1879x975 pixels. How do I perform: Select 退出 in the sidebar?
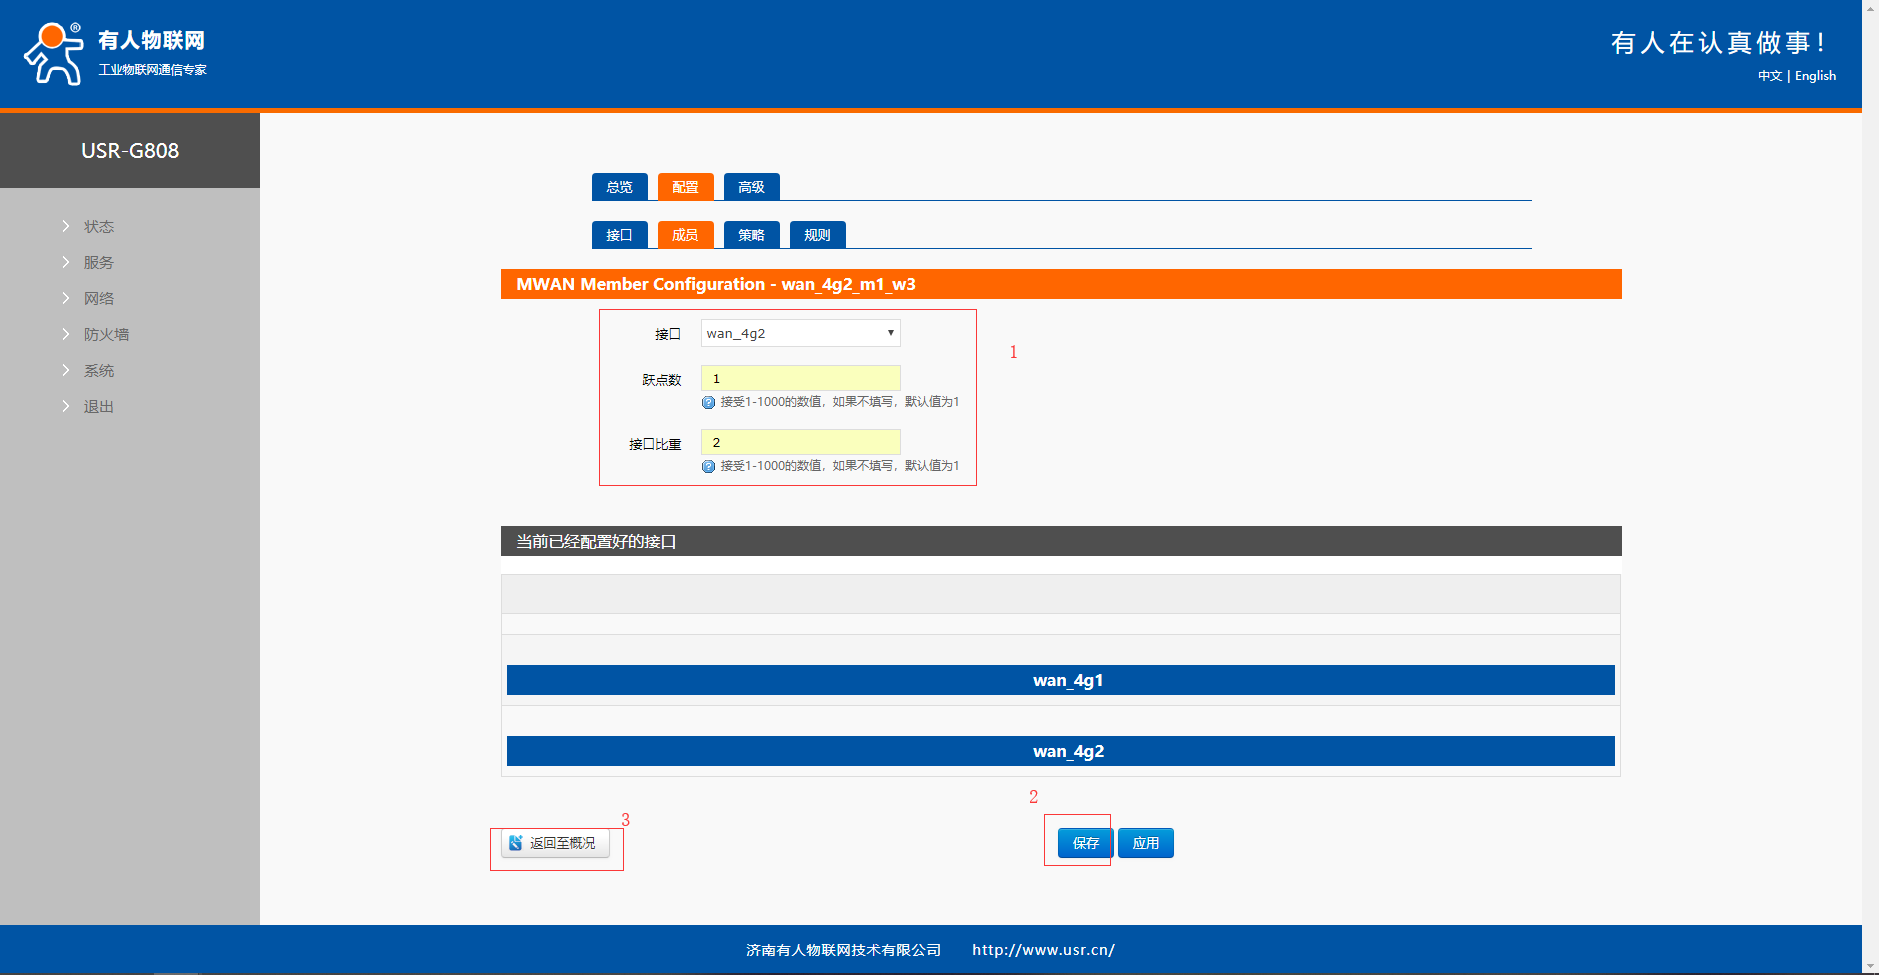(x=98, y=407)
